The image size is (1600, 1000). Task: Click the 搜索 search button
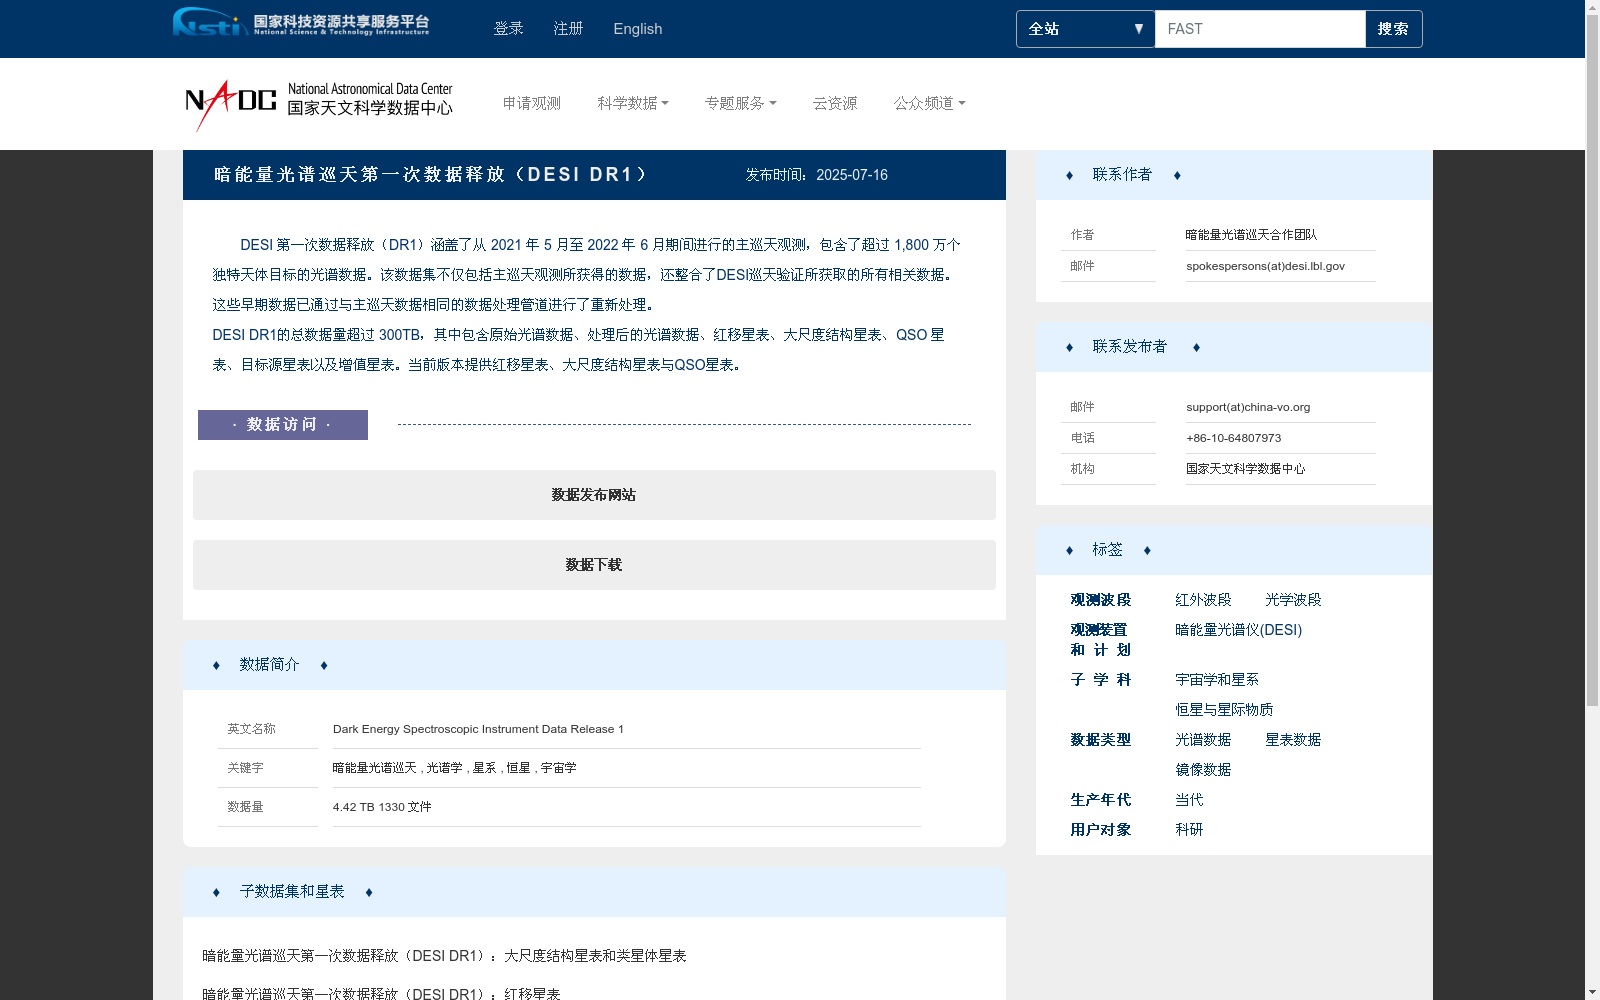[x=1393, y=28]
